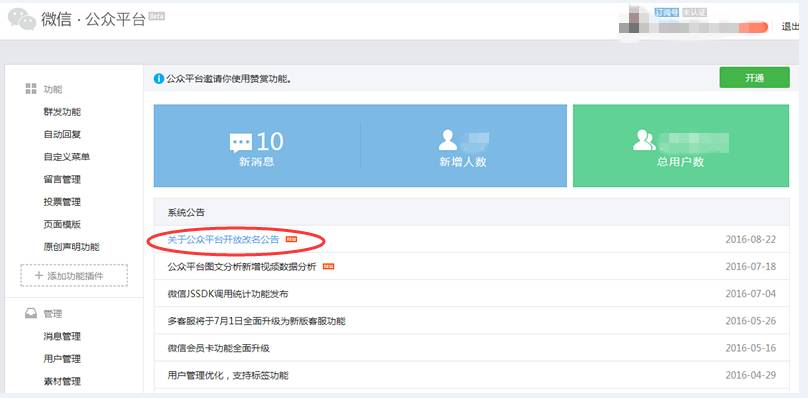
Task: Click the 管理 section heading
Action: point(53,314)
